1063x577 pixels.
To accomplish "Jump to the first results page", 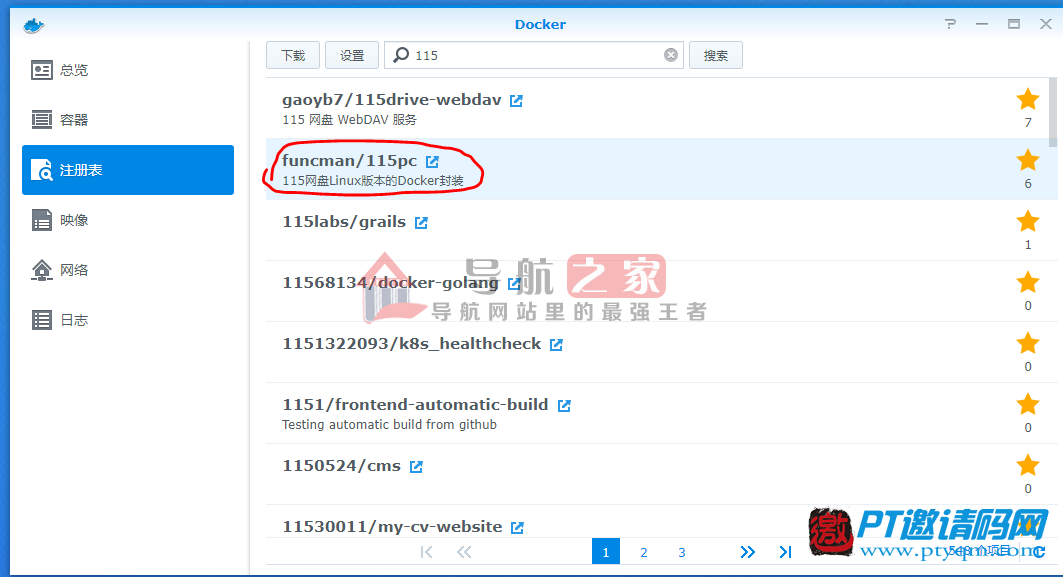I will tap(426, 552).
